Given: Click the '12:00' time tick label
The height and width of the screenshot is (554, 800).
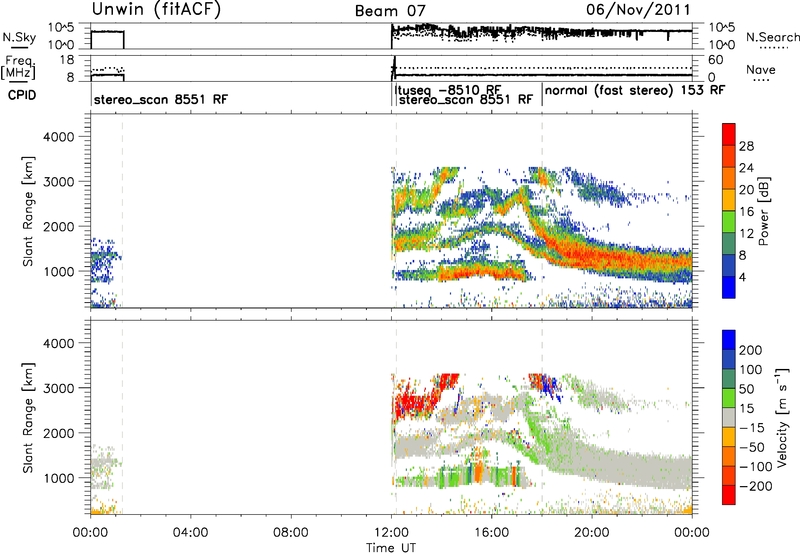Looking at the screenshot, I should pos(391,533).
